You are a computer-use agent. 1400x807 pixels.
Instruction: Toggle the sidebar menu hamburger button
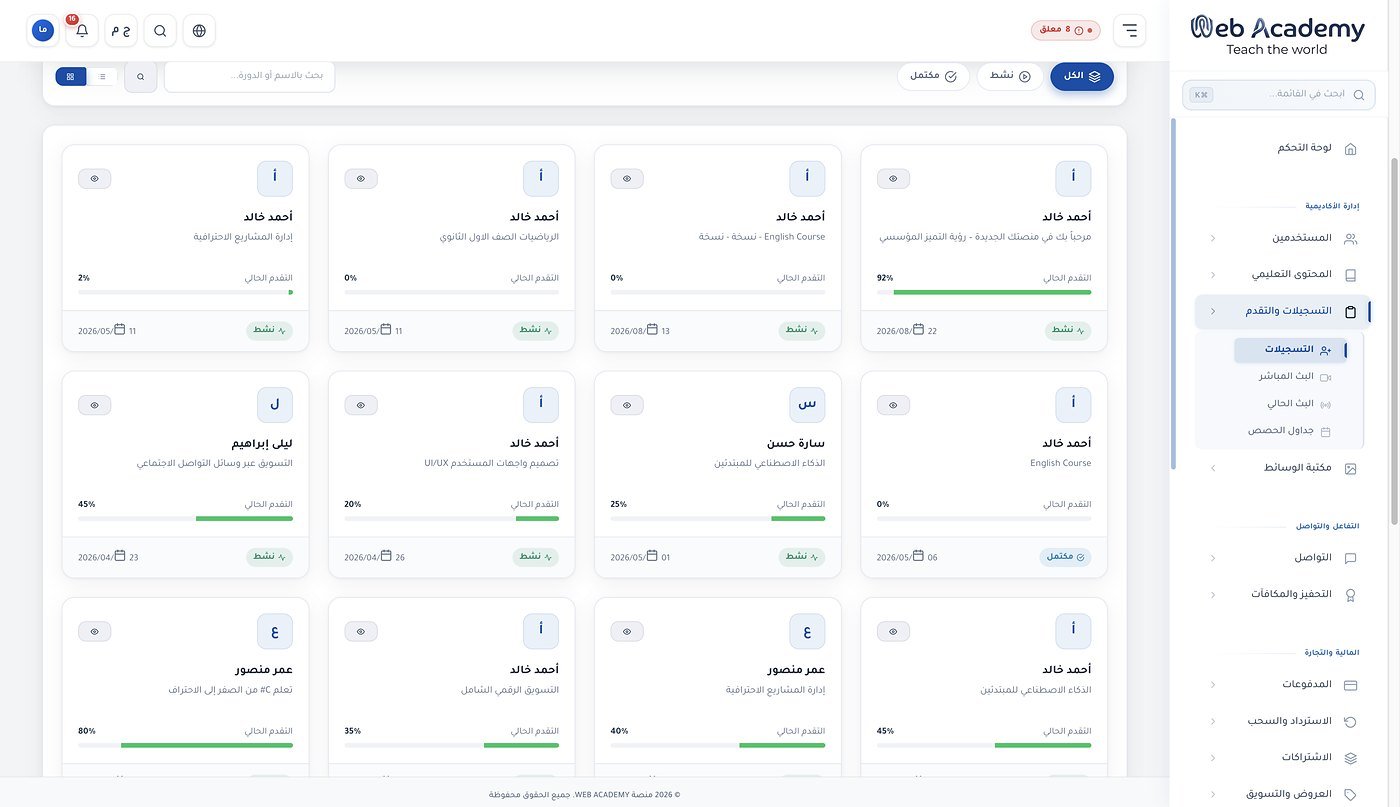[1130, 30]
